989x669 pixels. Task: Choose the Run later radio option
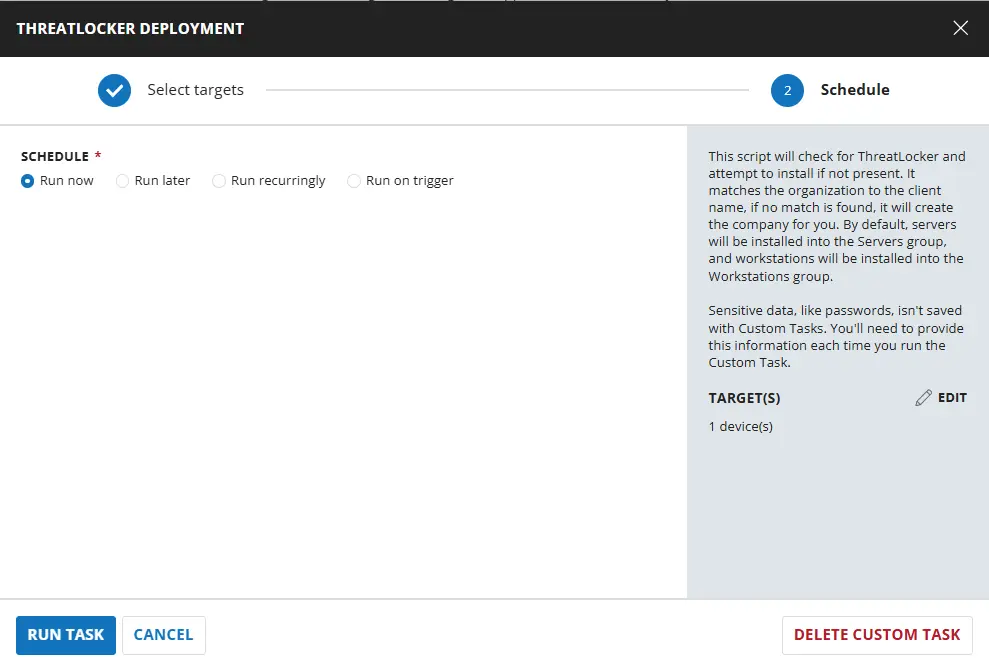click(122, 181)
